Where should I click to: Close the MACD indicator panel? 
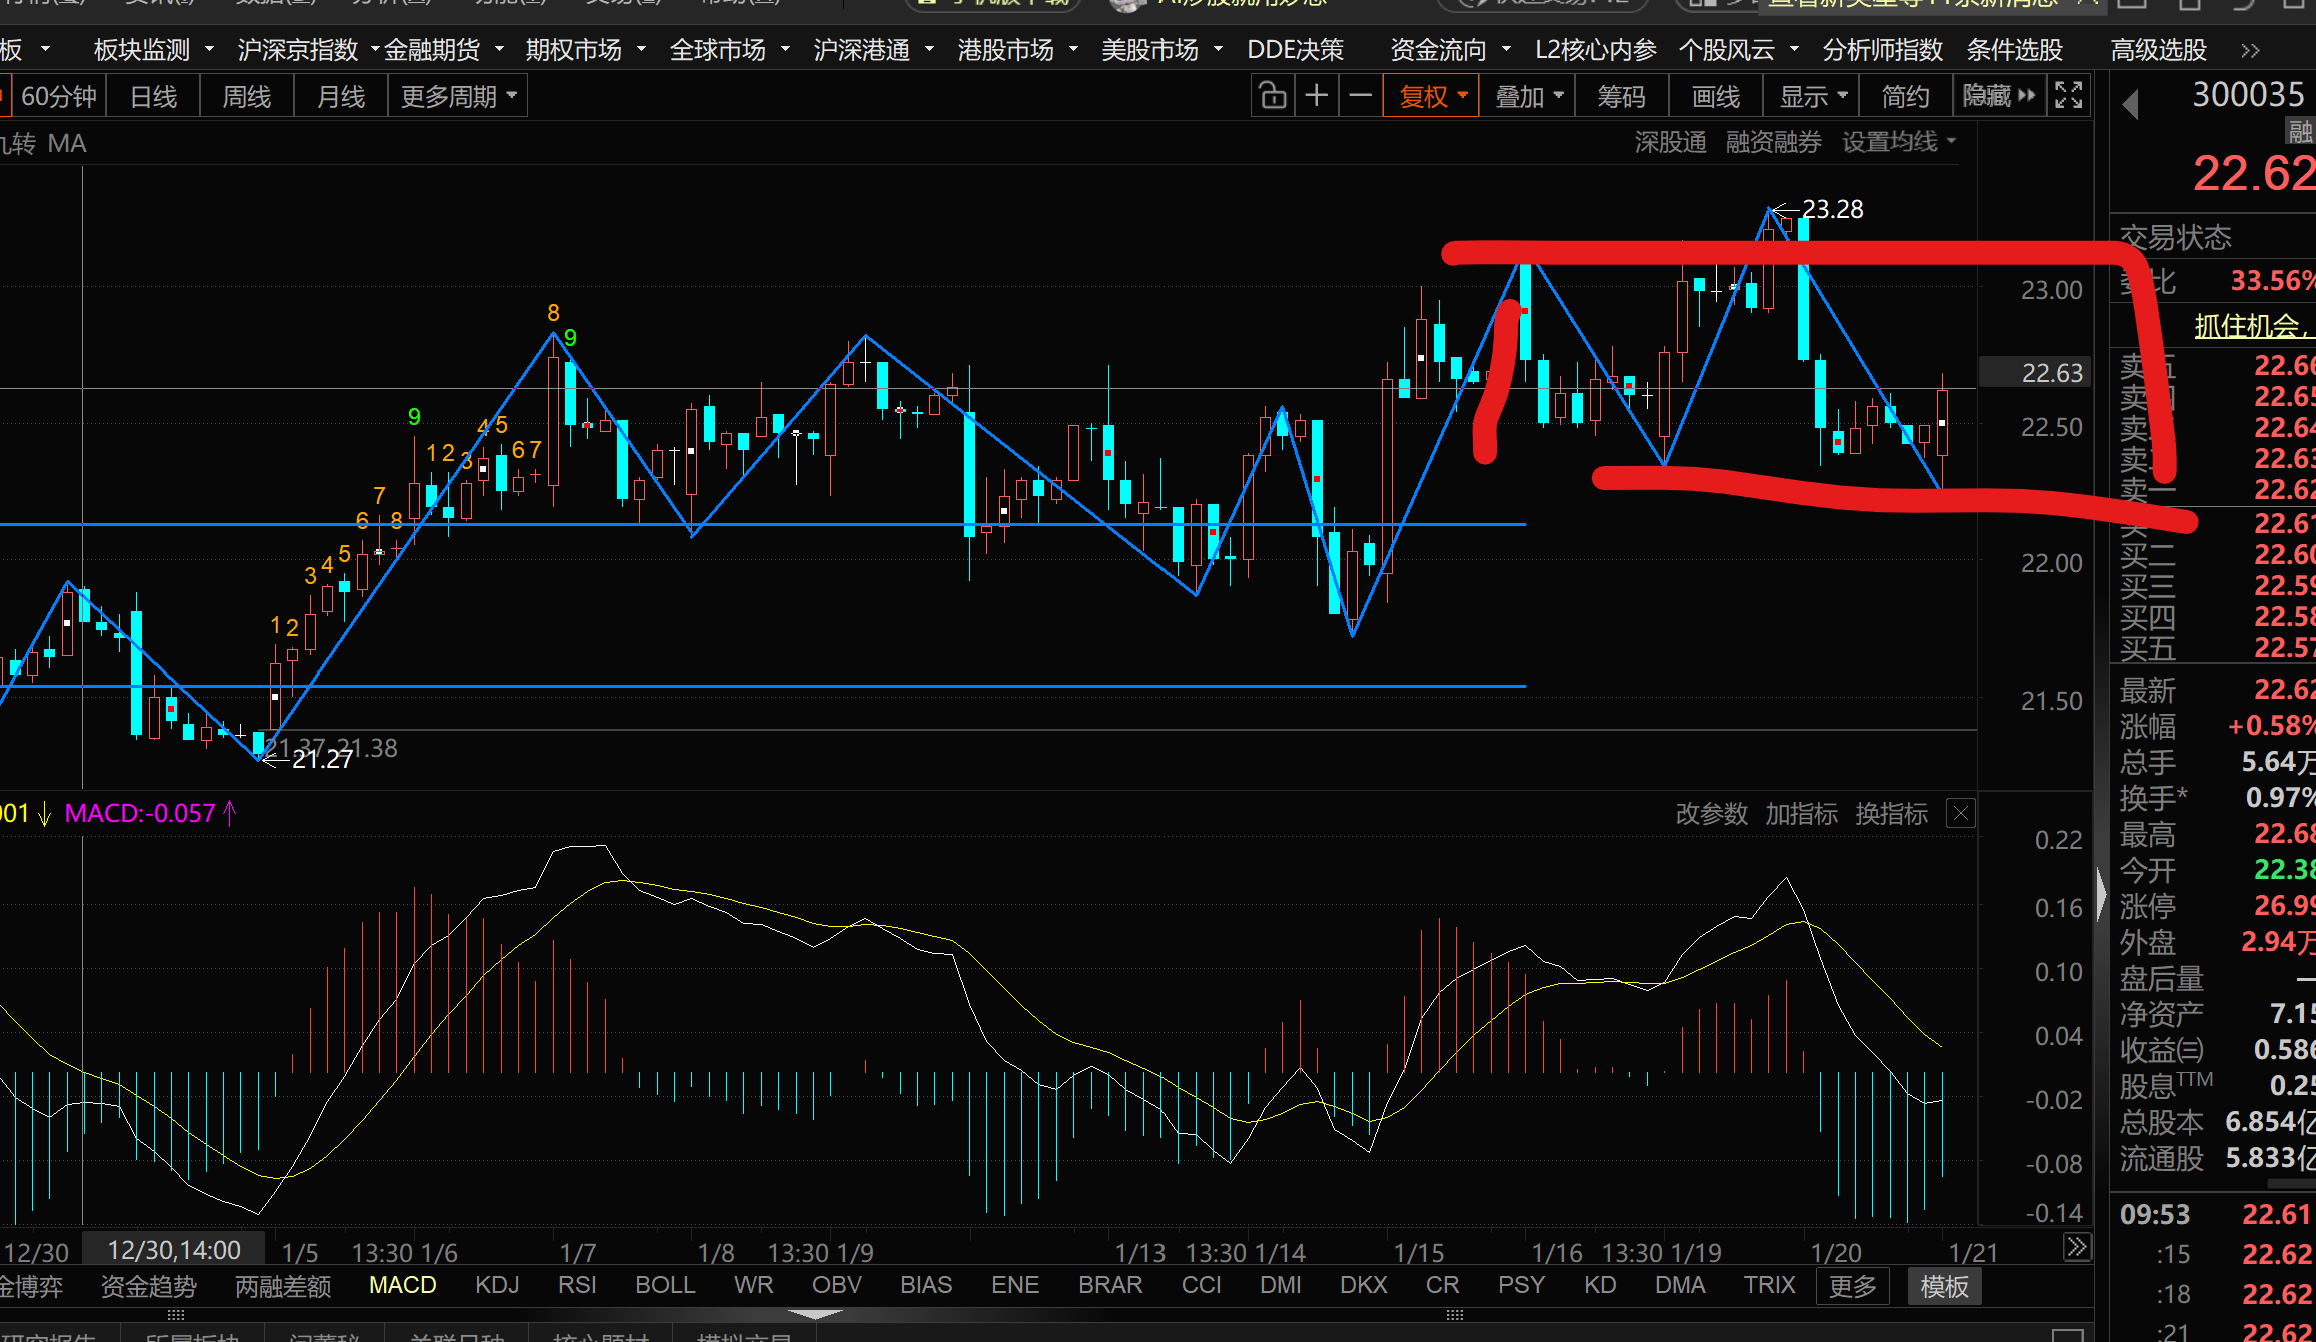(1960, 814)
